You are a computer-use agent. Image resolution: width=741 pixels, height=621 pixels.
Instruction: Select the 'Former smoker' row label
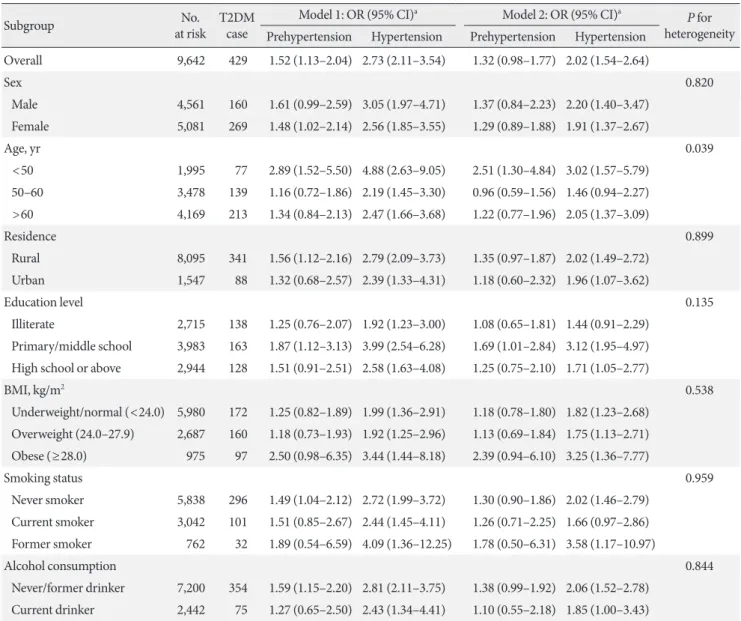[x=52, y=544]
